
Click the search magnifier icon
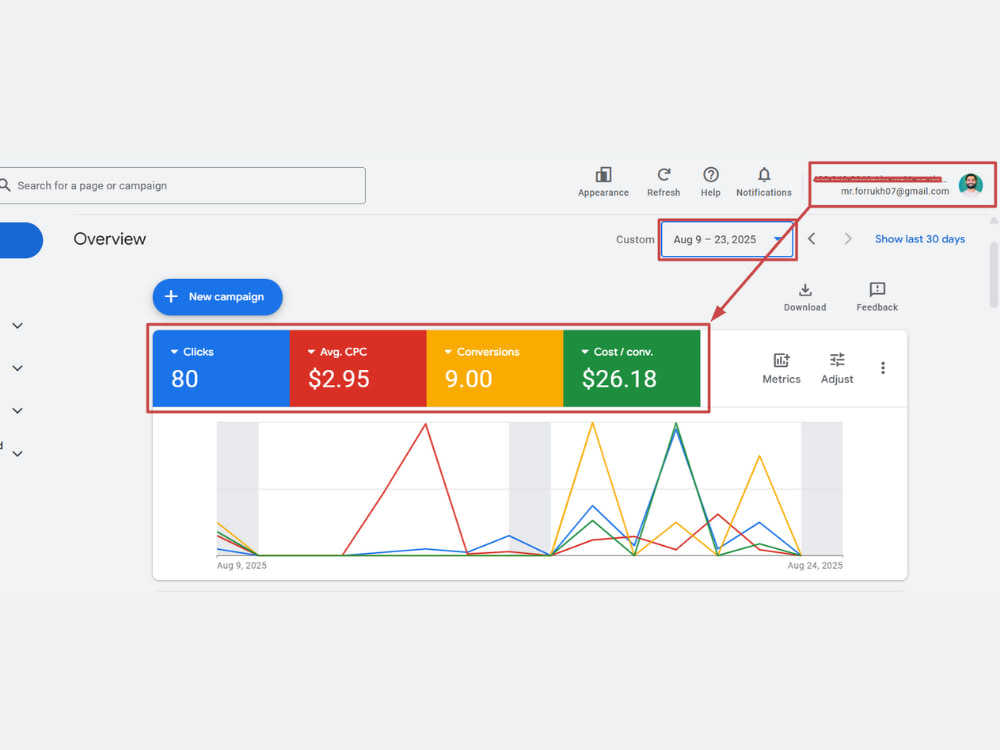point(5,185)
